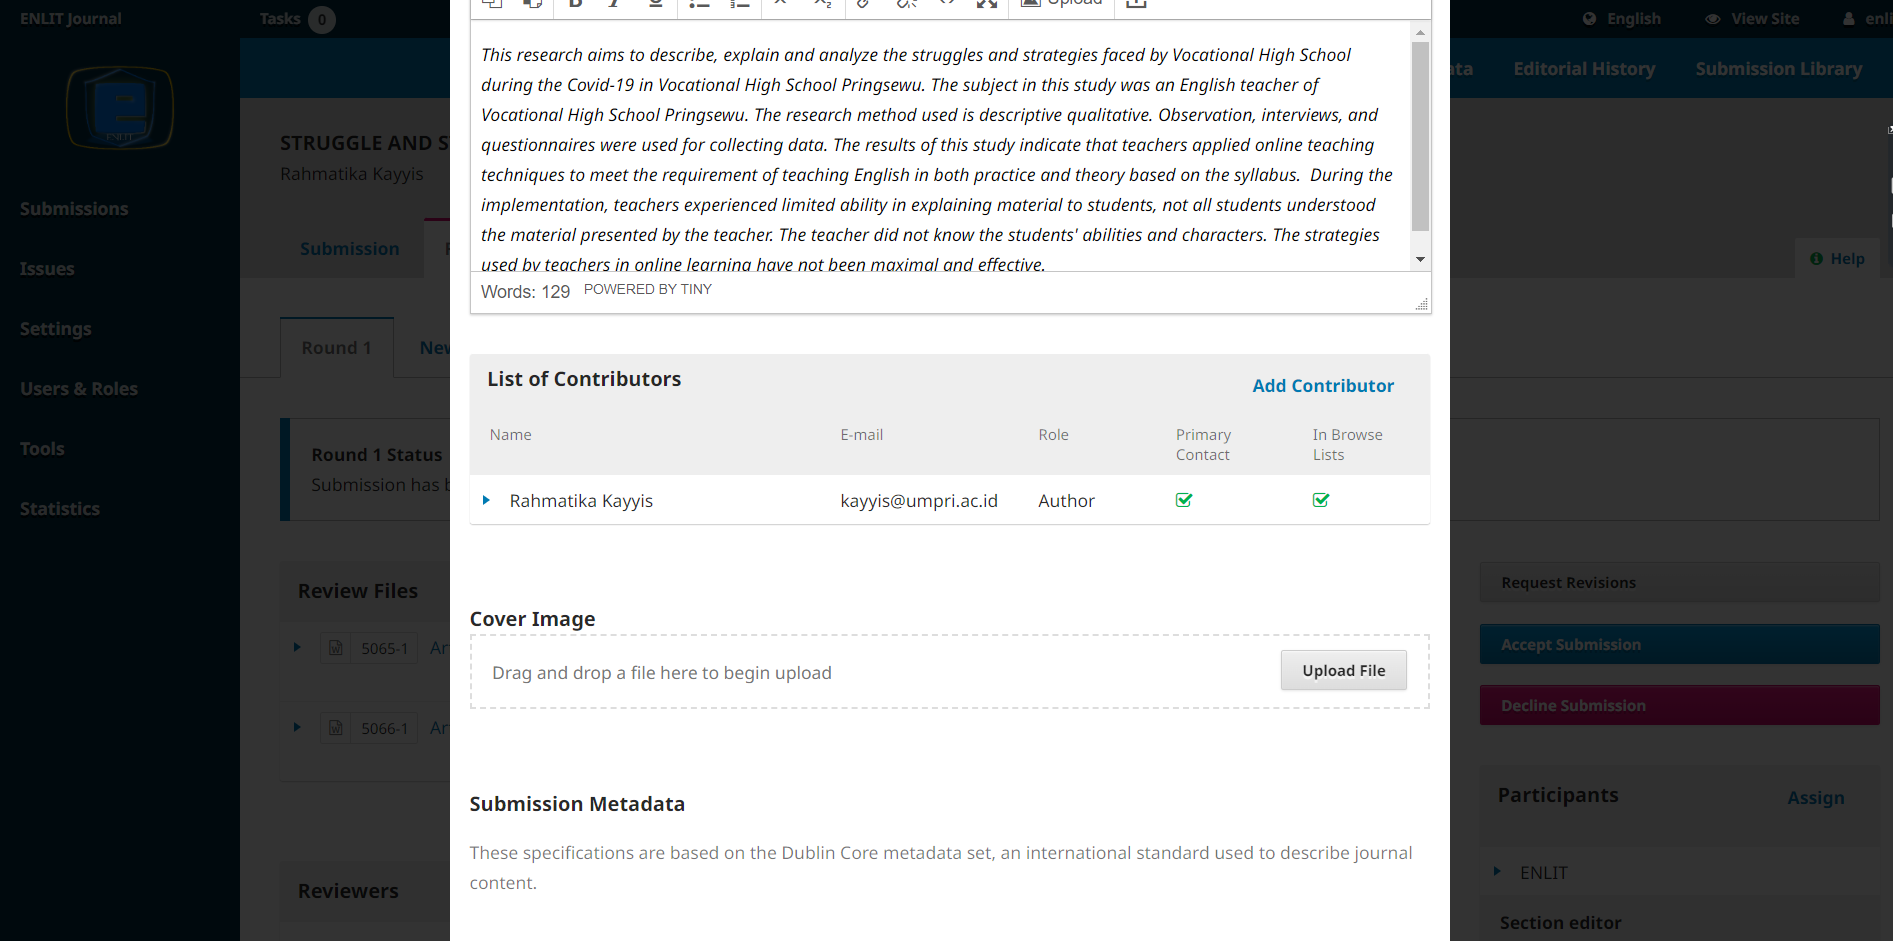This screenshot has width=1893, height=941.
Task: Switch to the Submission Library tab
Action: click(x=1779, y=69)
